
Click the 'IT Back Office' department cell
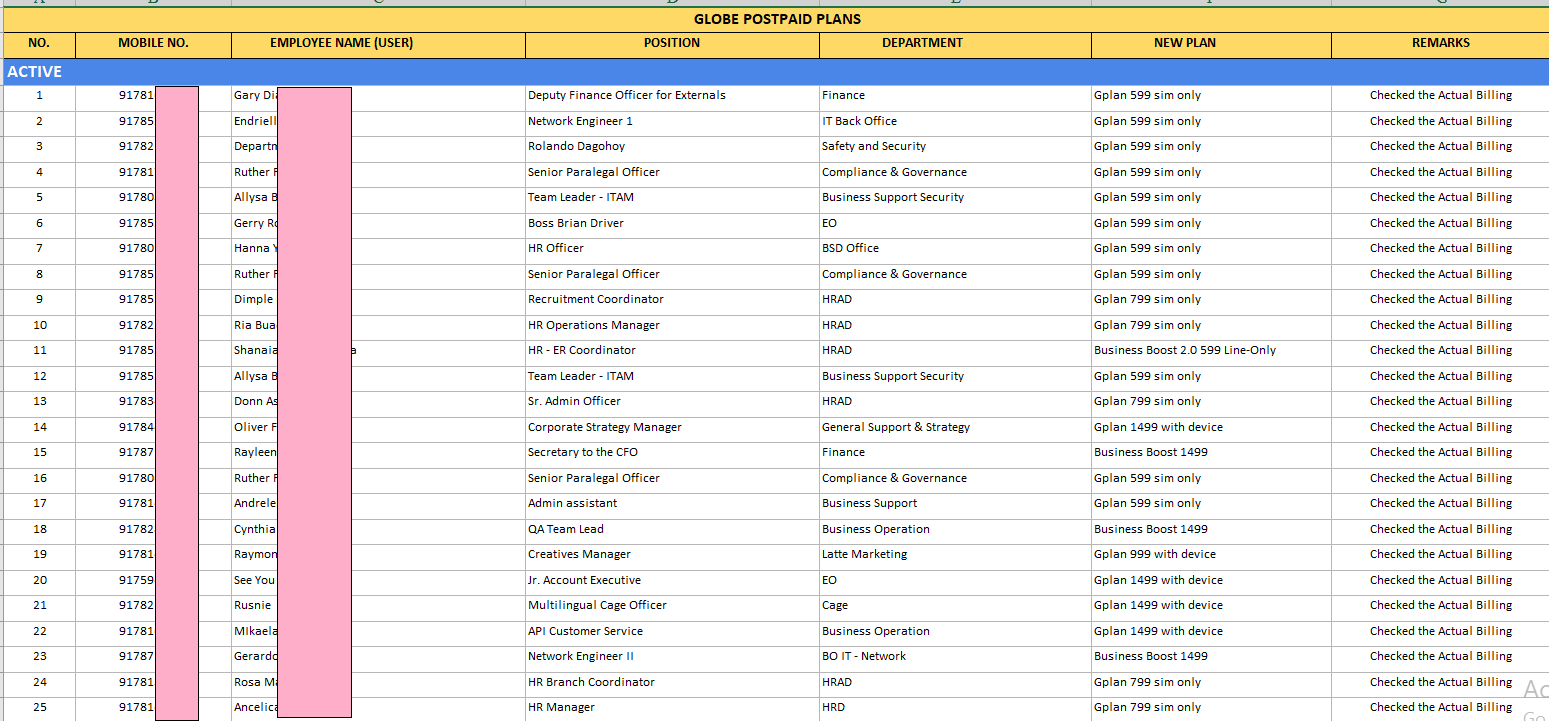(955, 122)
